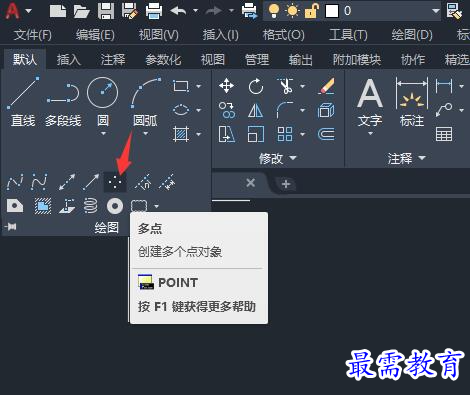Click the Trim scissors tool

click(285, 86)
